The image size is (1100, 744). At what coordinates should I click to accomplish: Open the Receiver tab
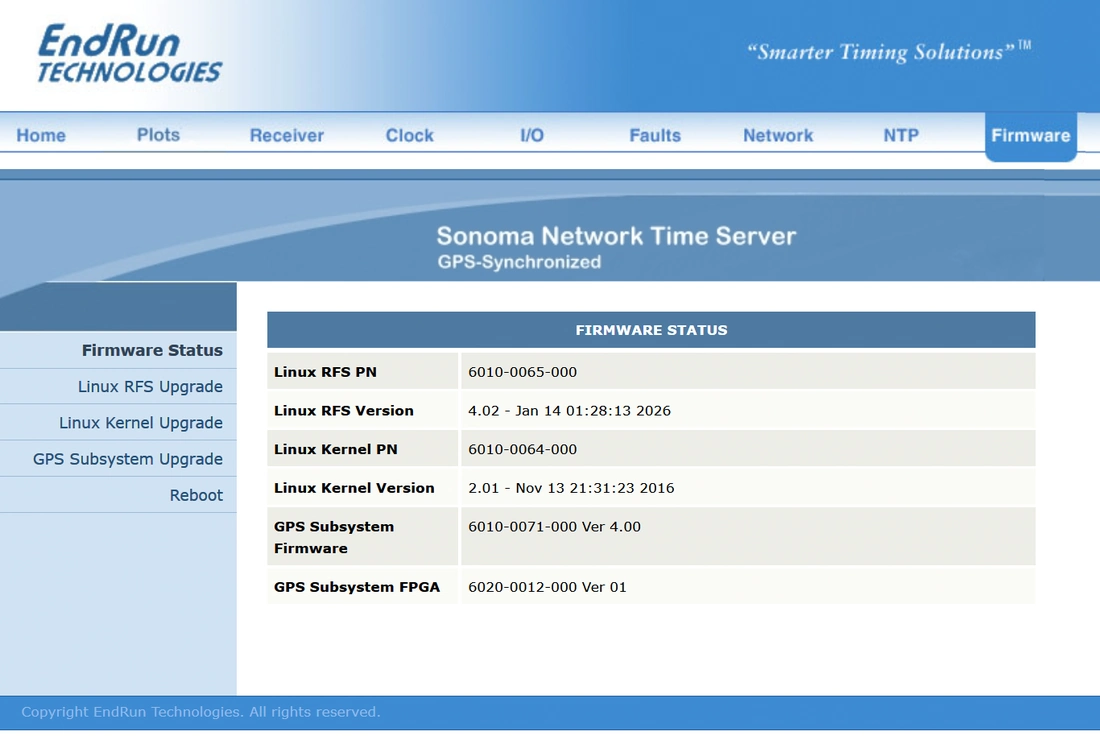click(286, 135)
